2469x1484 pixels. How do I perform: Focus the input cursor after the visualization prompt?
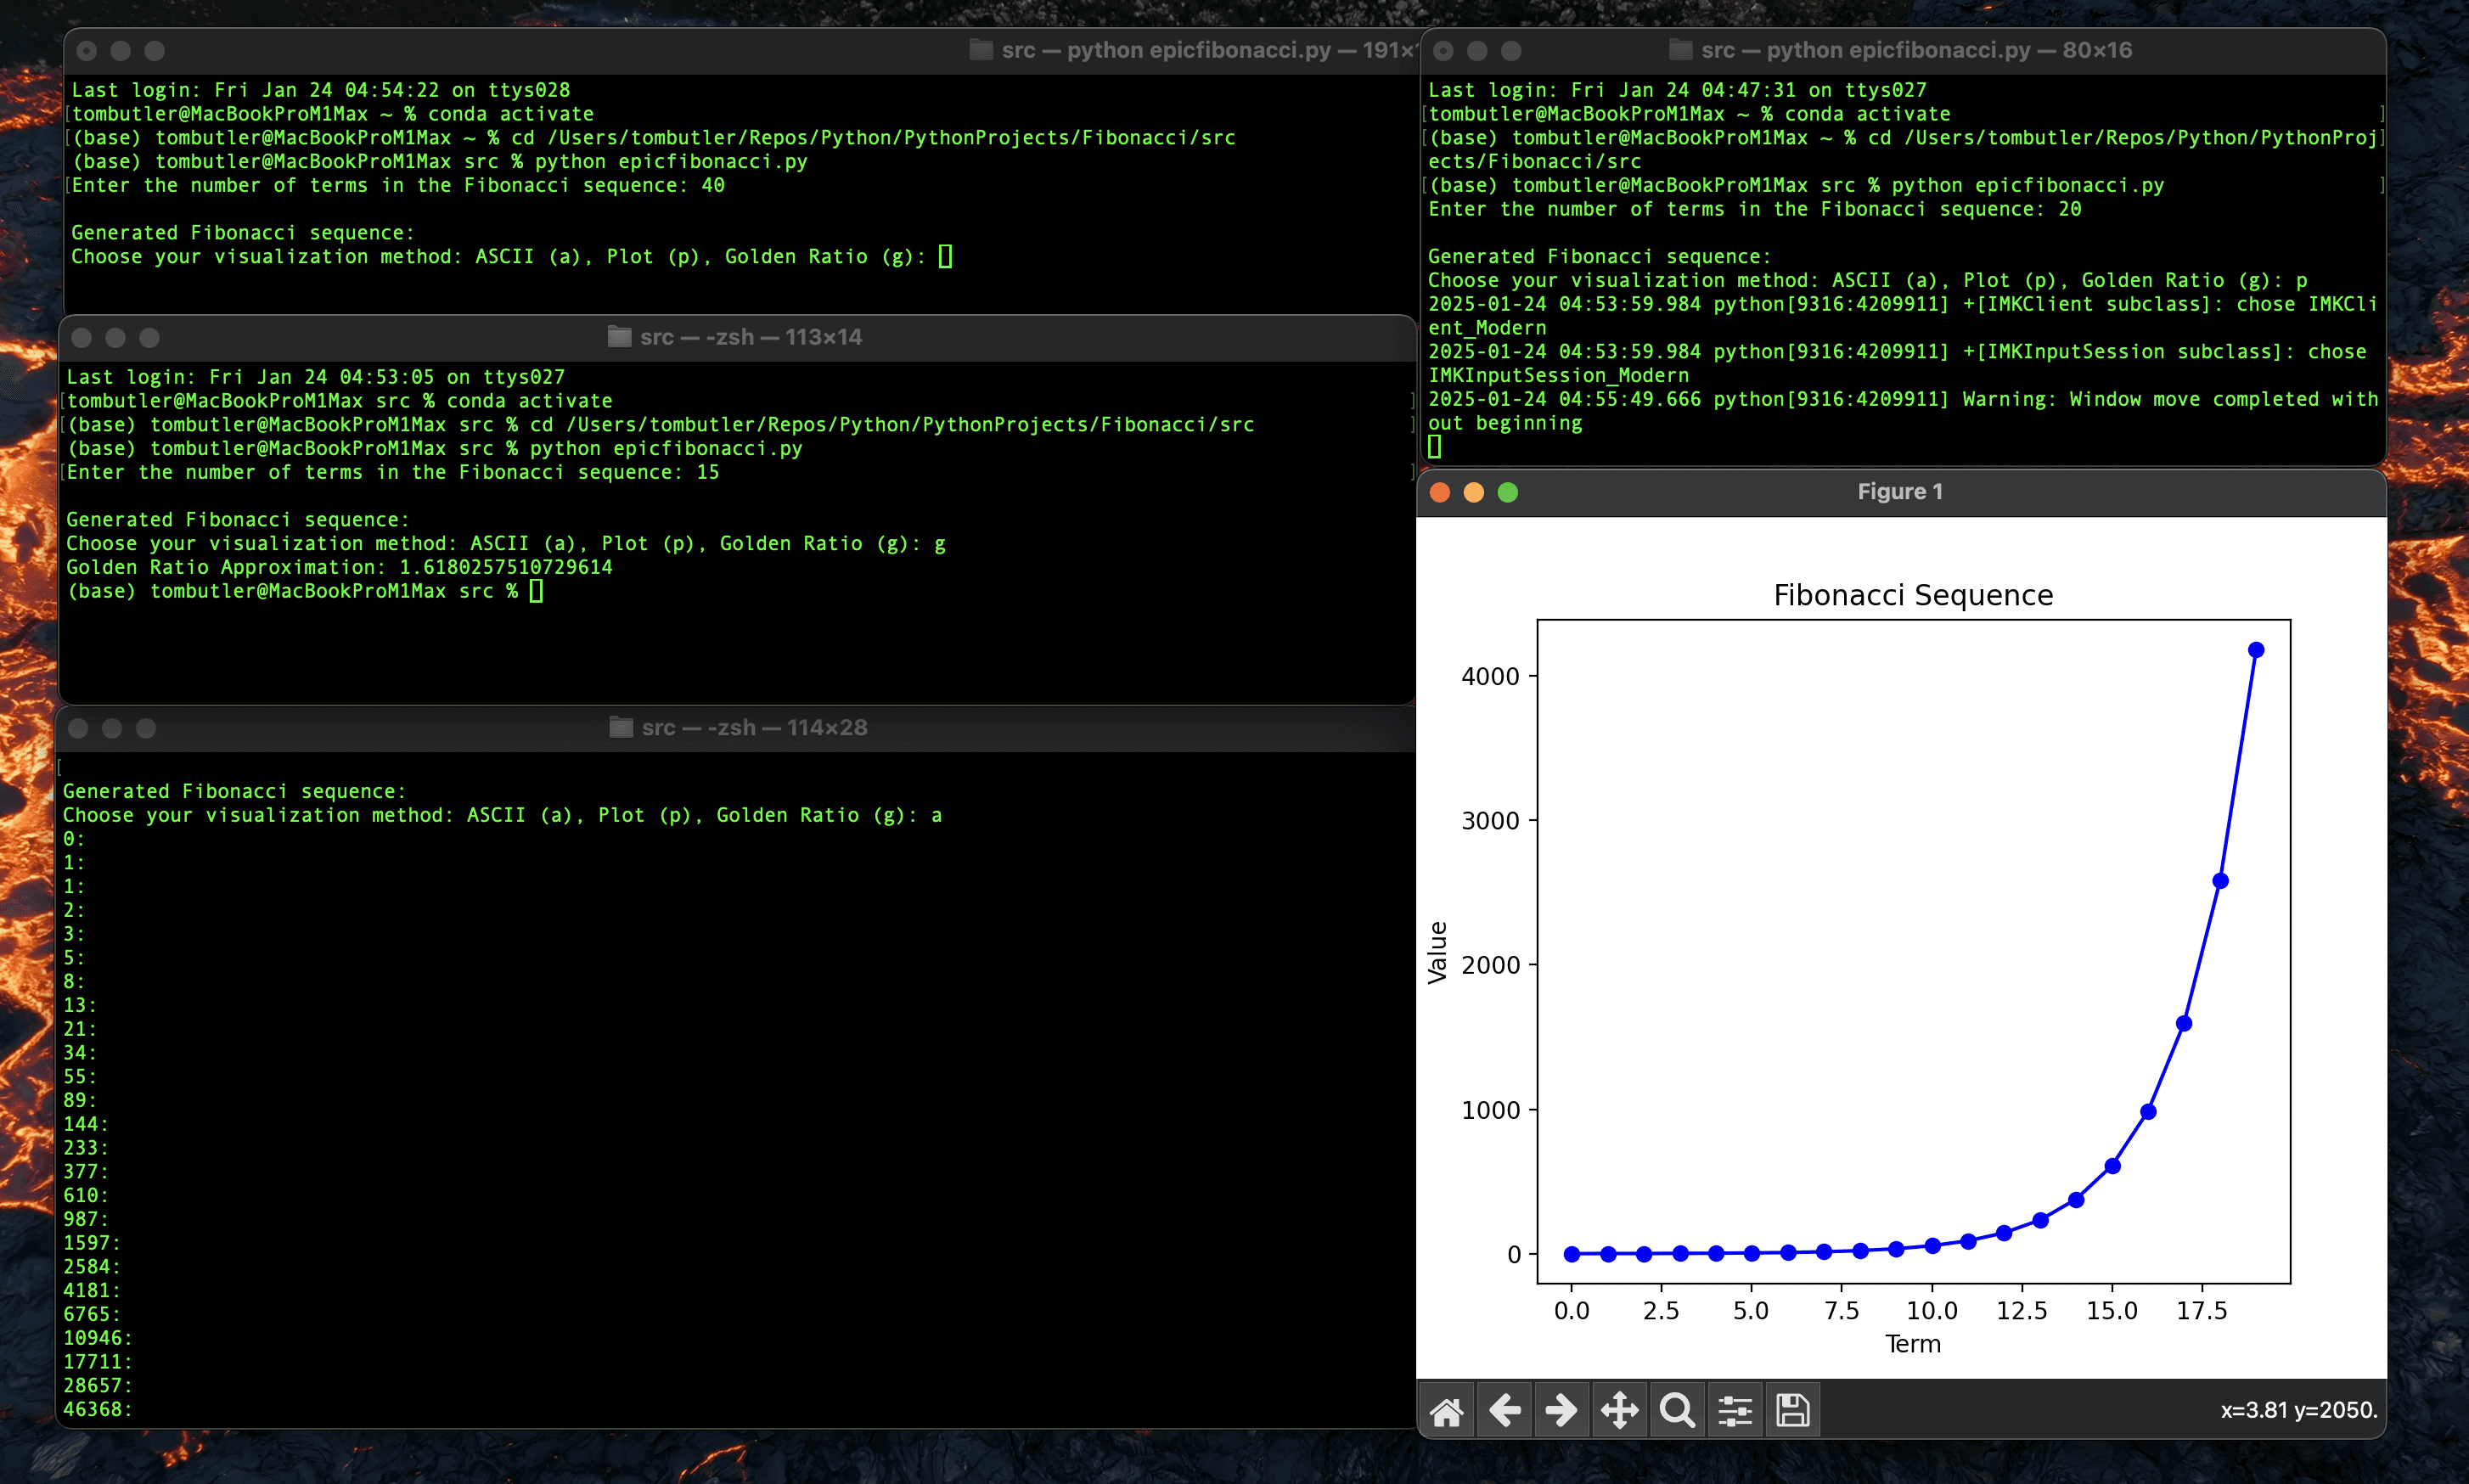[944, 256]
